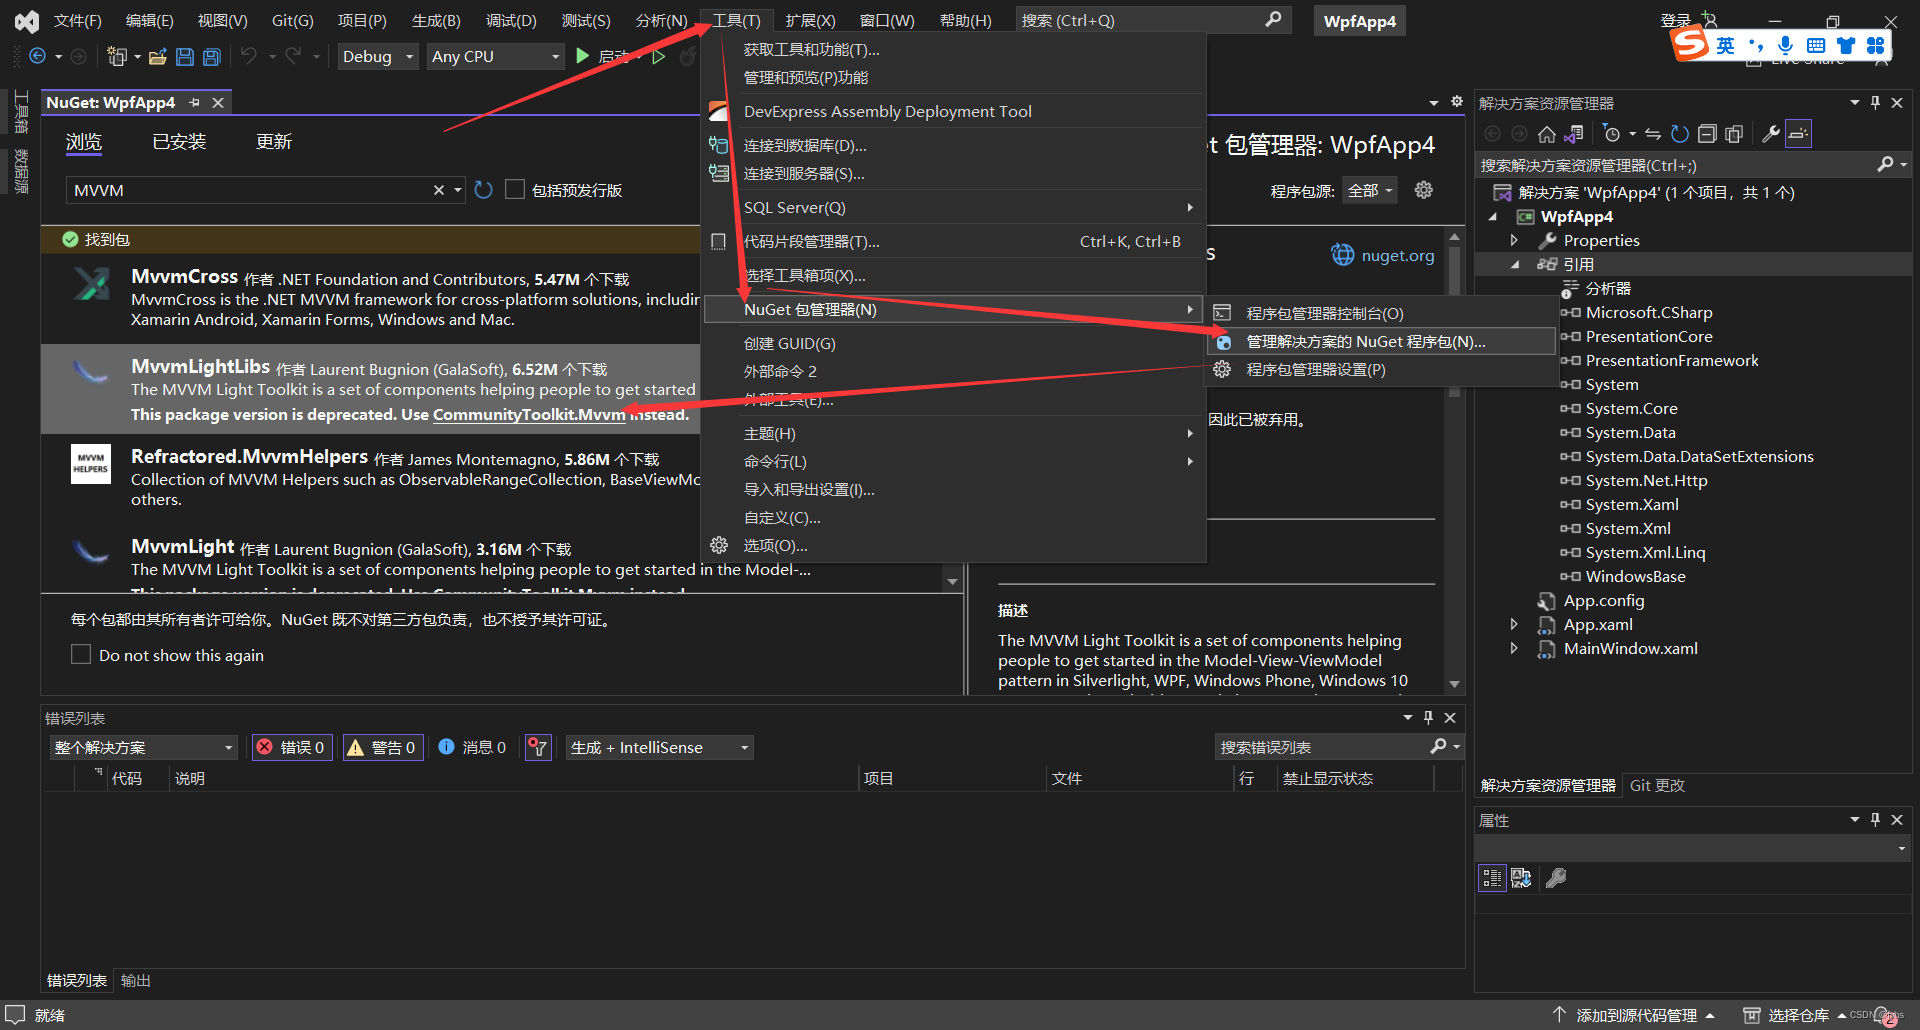The width and height of the screenshot is (1920, 1030).
Task: Toggle the errors 0 filter button
Action: 291,747
